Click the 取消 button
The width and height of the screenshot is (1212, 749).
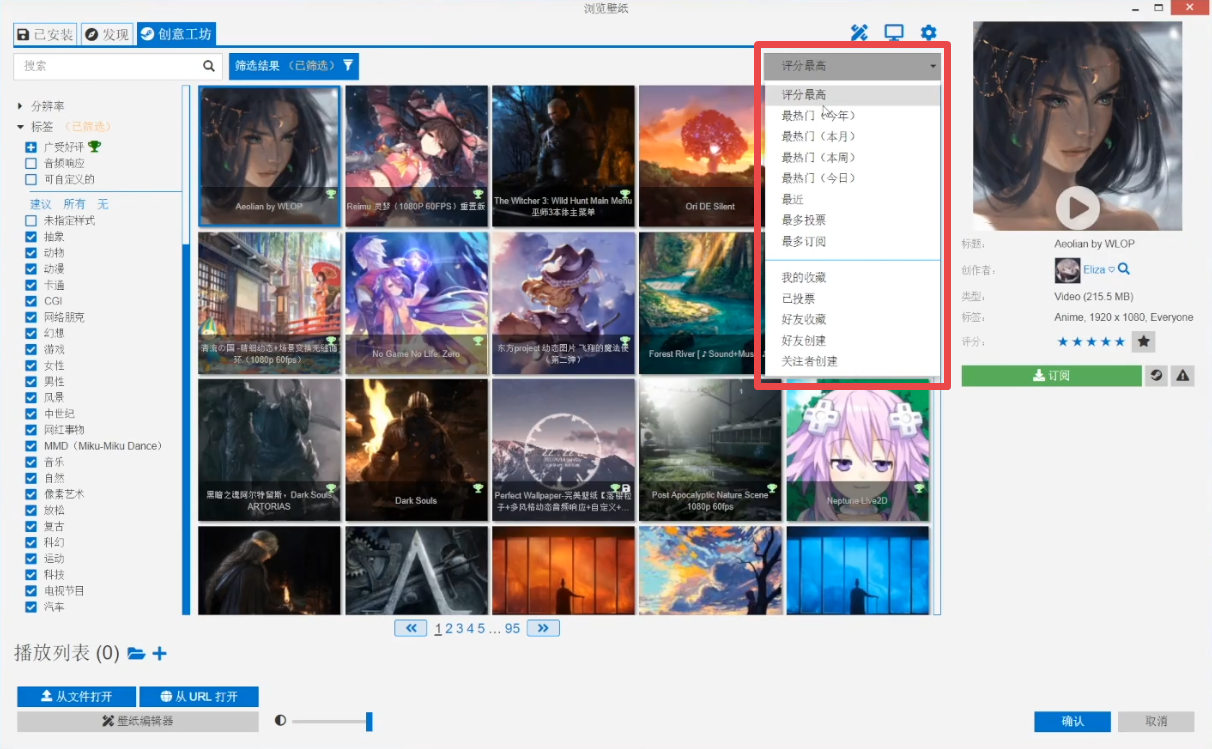tap(1156, 721)
